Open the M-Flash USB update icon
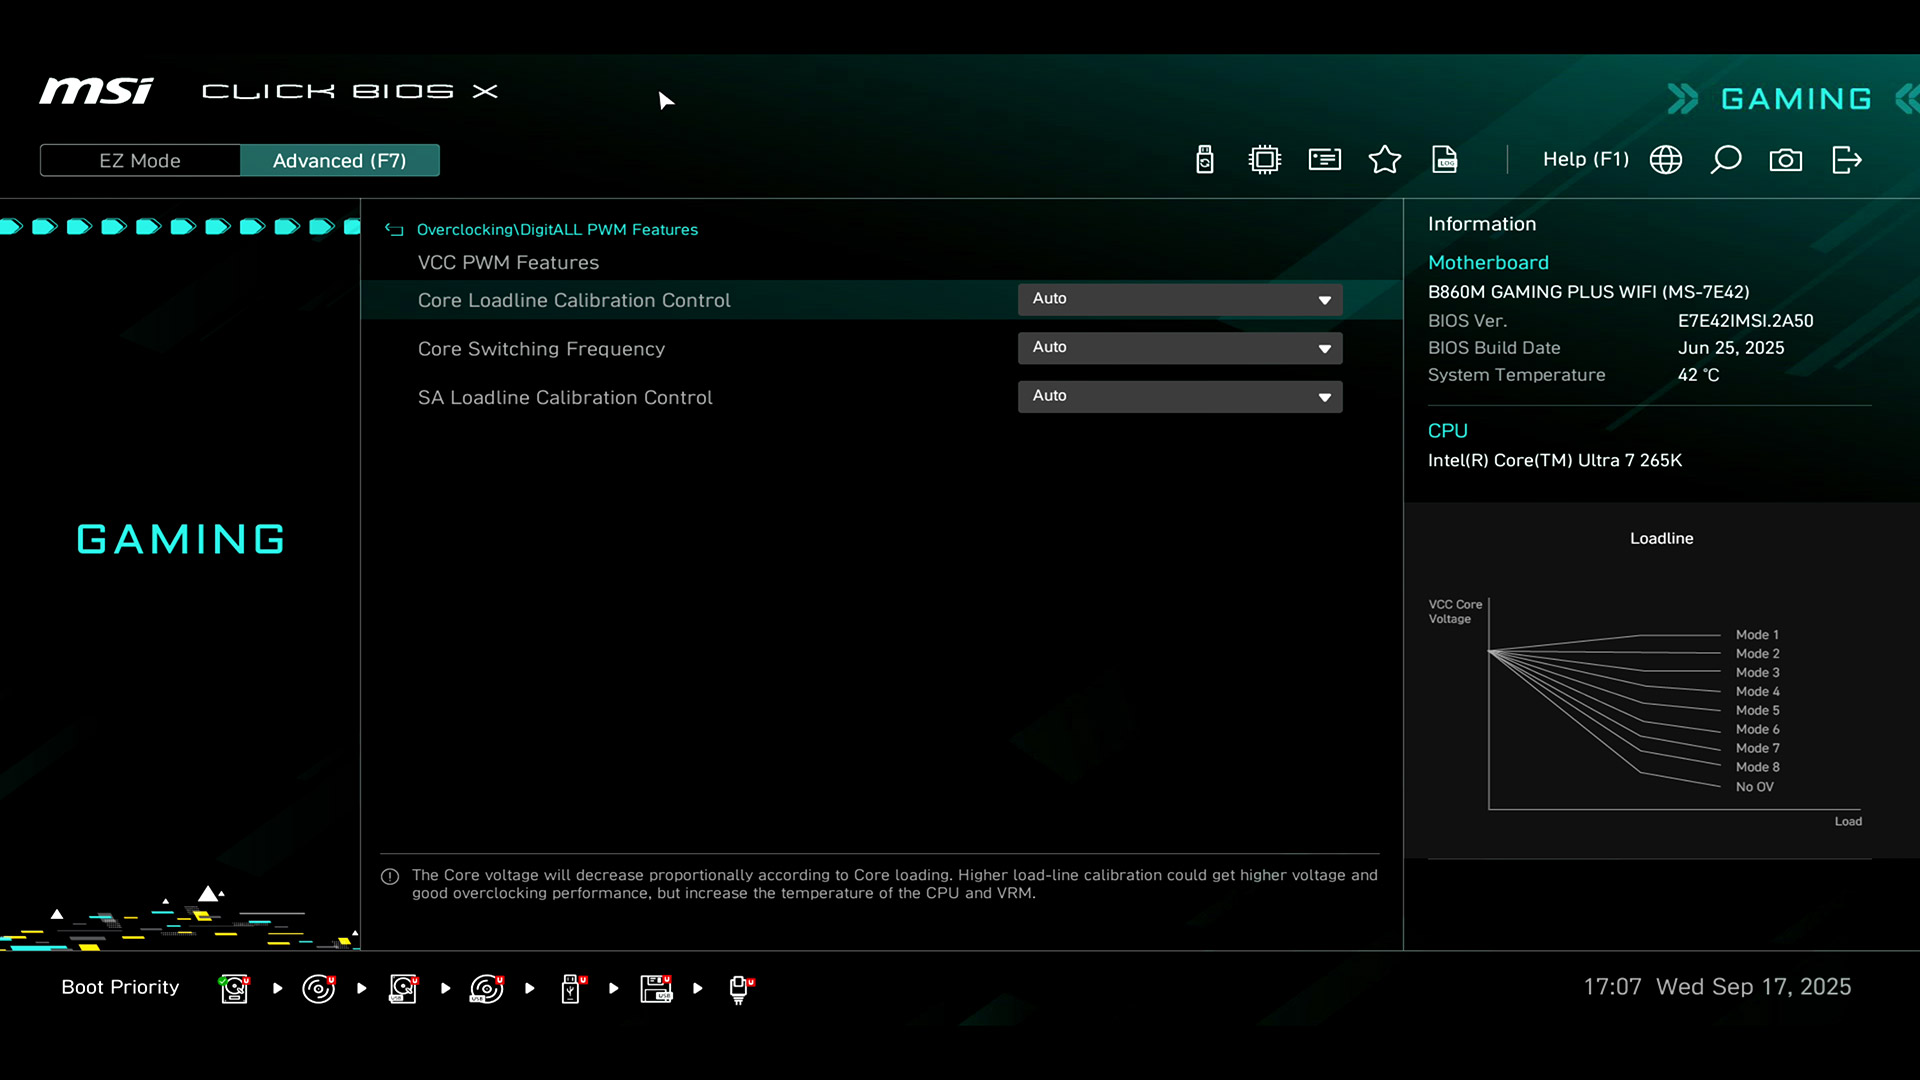Viewport: 1920px width, 1080px height. (x=1204, y=160)
